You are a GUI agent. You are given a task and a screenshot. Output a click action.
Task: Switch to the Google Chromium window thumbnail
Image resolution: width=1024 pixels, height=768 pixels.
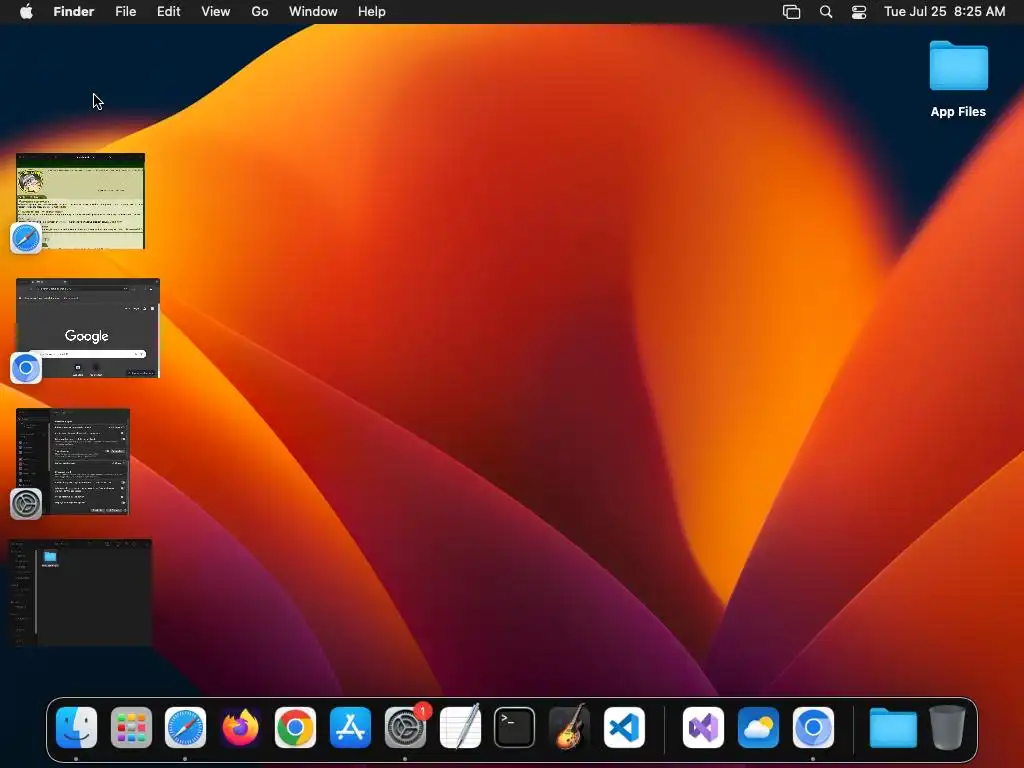(x=88, y=328)
